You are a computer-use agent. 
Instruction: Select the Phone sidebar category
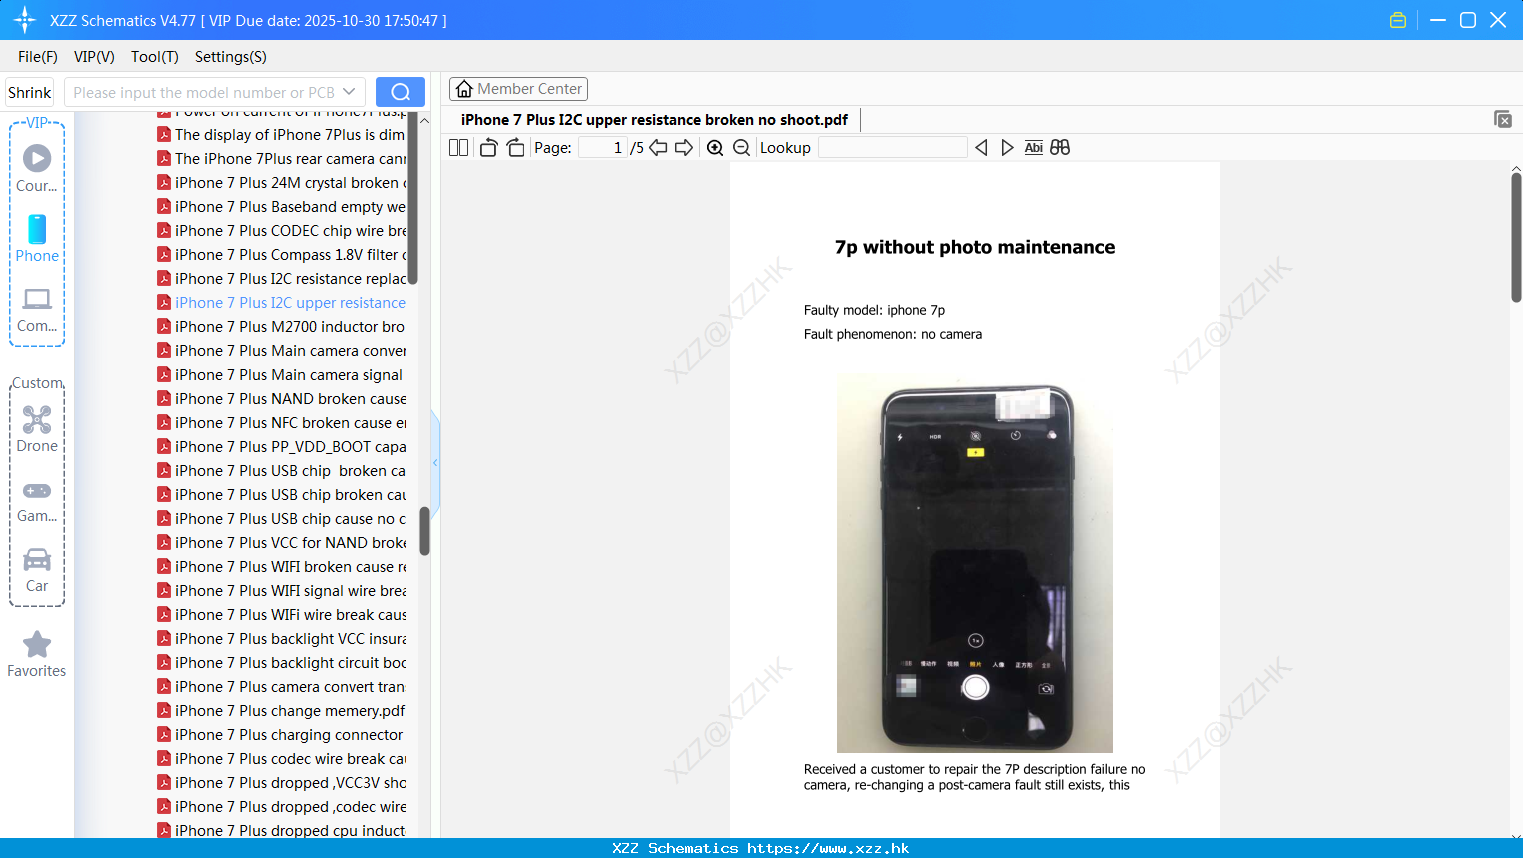(x=37, y=239)
